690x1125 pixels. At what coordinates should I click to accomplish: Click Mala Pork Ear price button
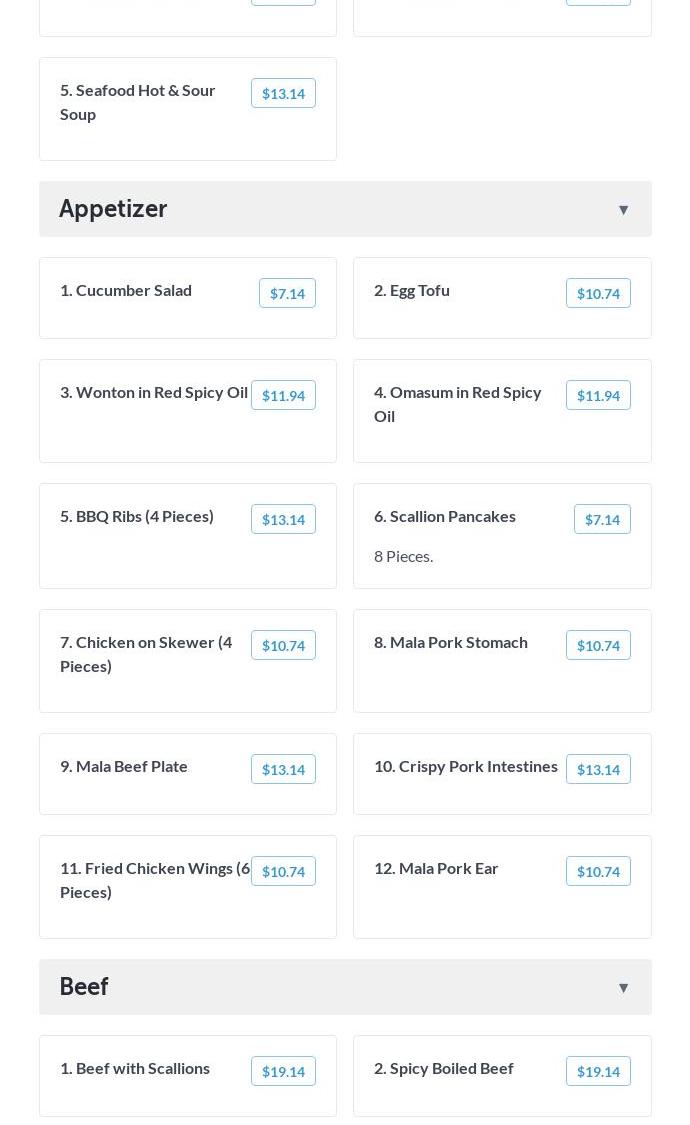click(x=598, y=871)
